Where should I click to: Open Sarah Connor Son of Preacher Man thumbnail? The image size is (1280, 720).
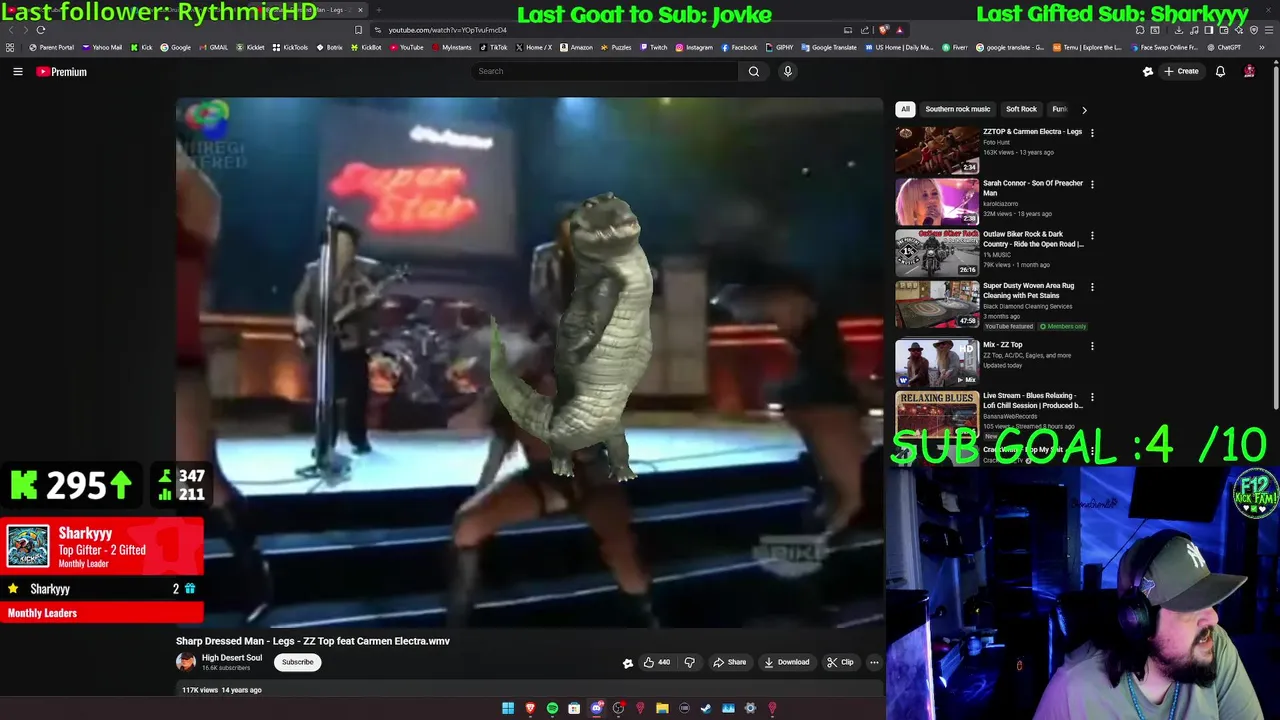tap(937, 202)
